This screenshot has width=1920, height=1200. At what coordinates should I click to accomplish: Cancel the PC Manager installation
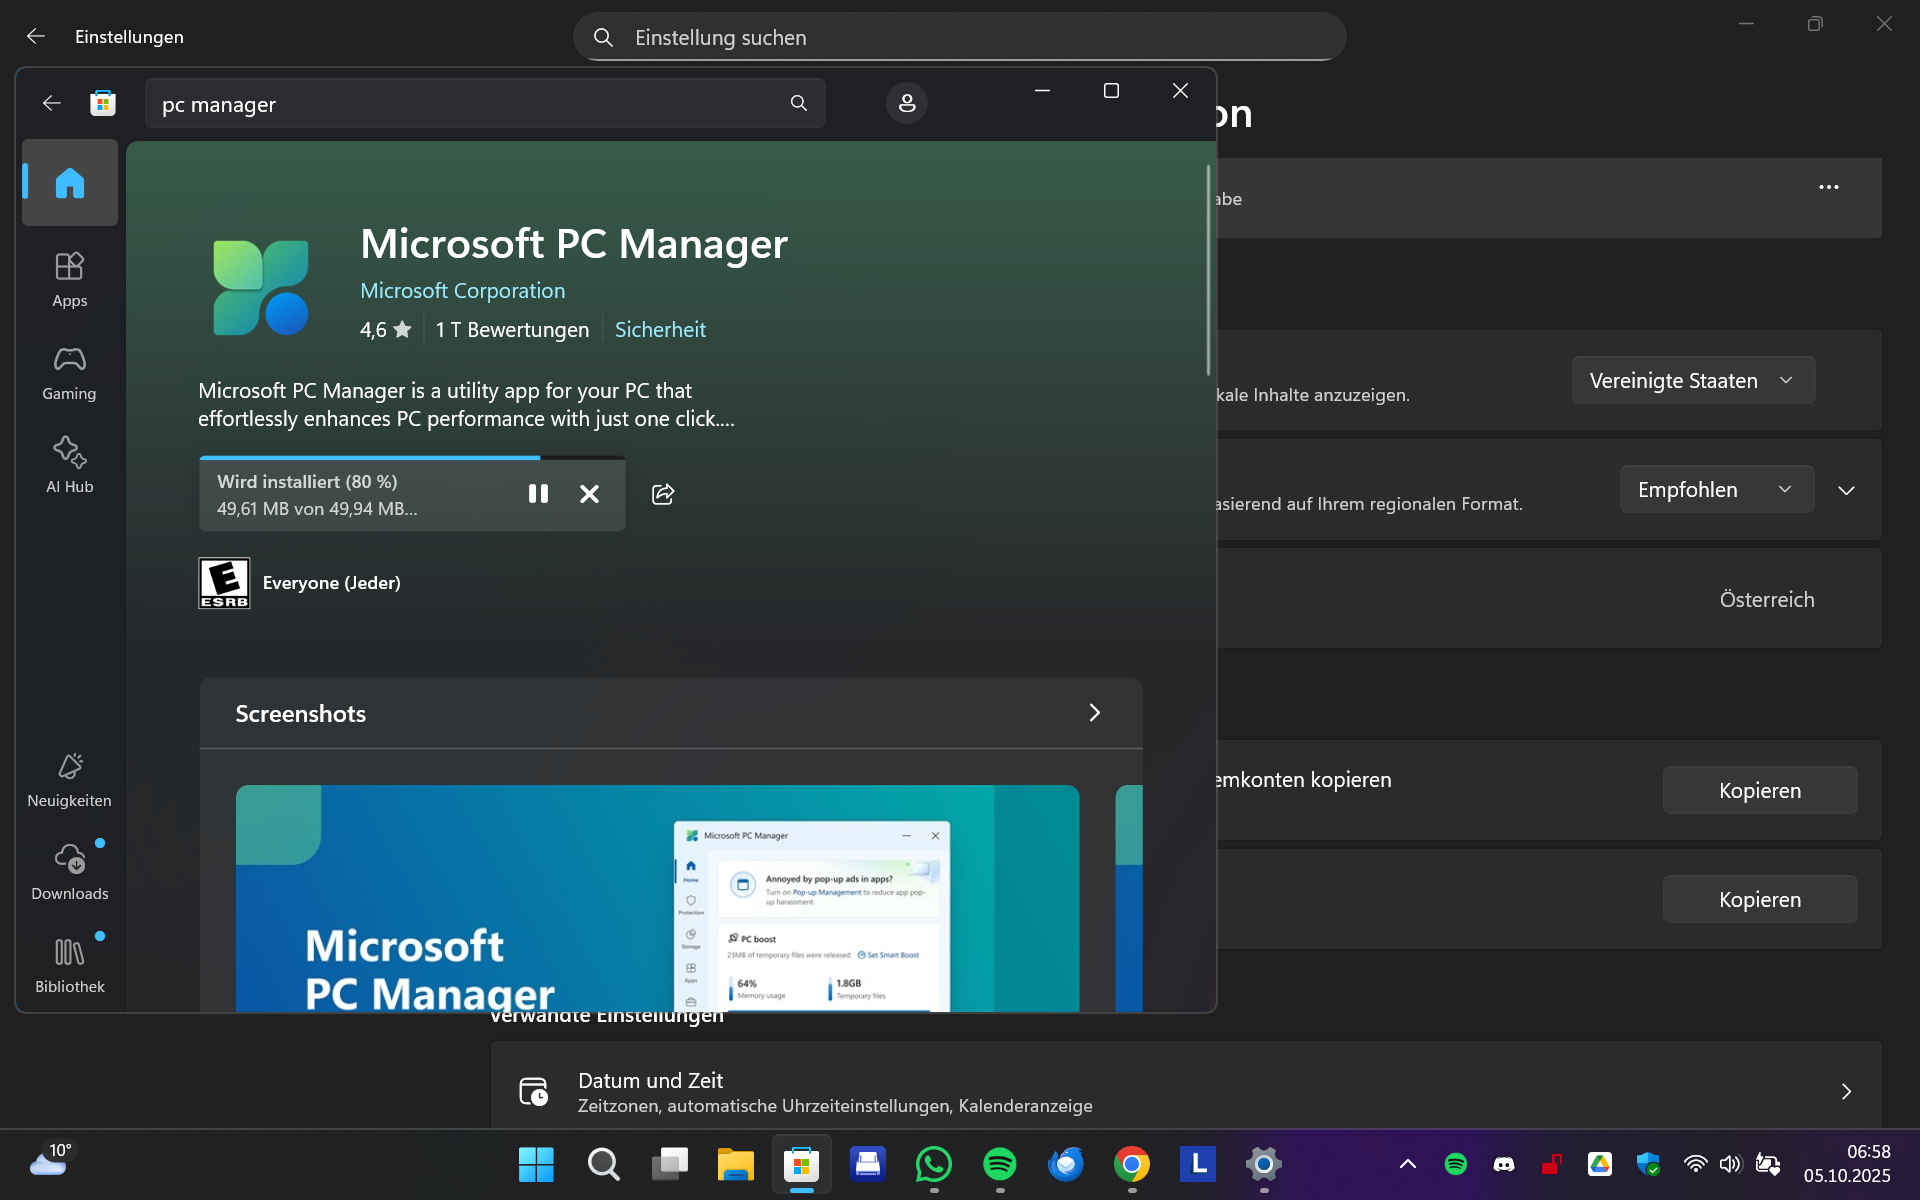(x=589, y=494)
